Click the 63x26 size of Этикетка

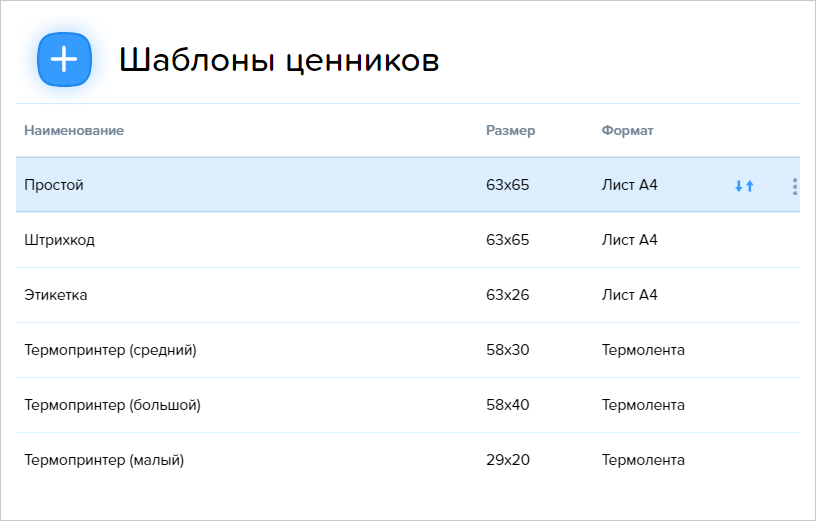[507, 295]
